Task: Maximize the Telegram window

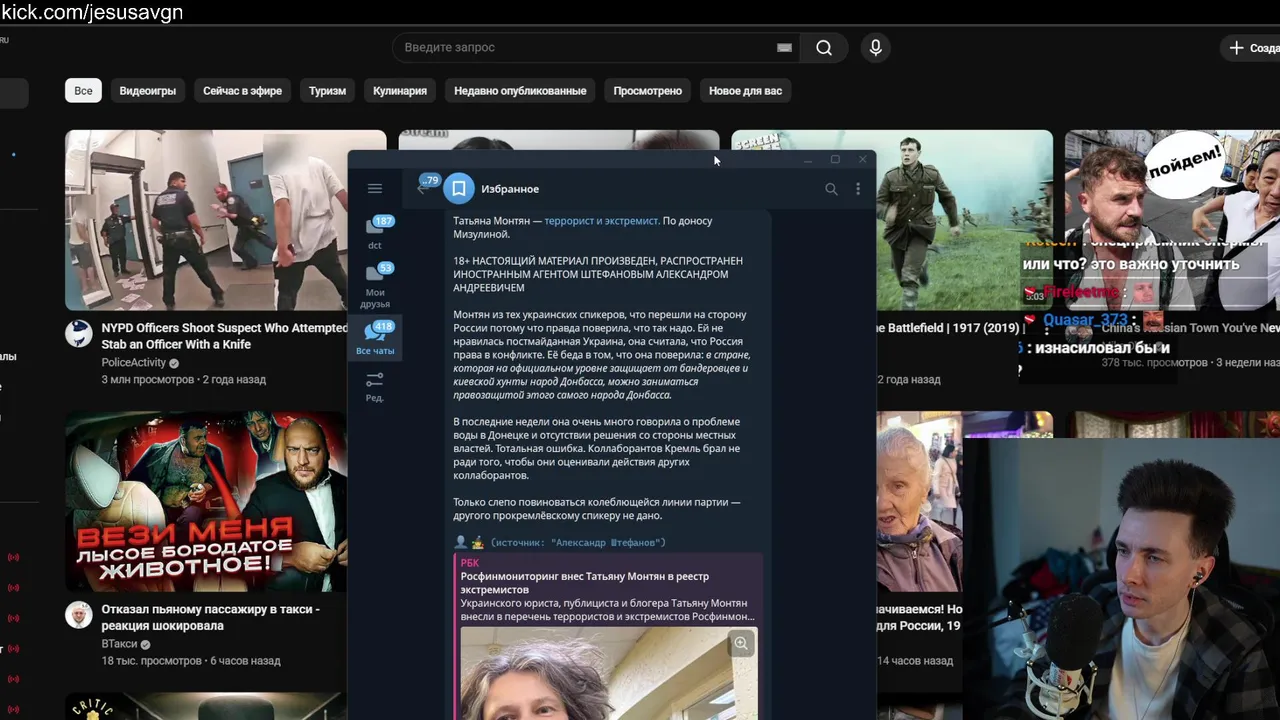Action: [835, 160]
